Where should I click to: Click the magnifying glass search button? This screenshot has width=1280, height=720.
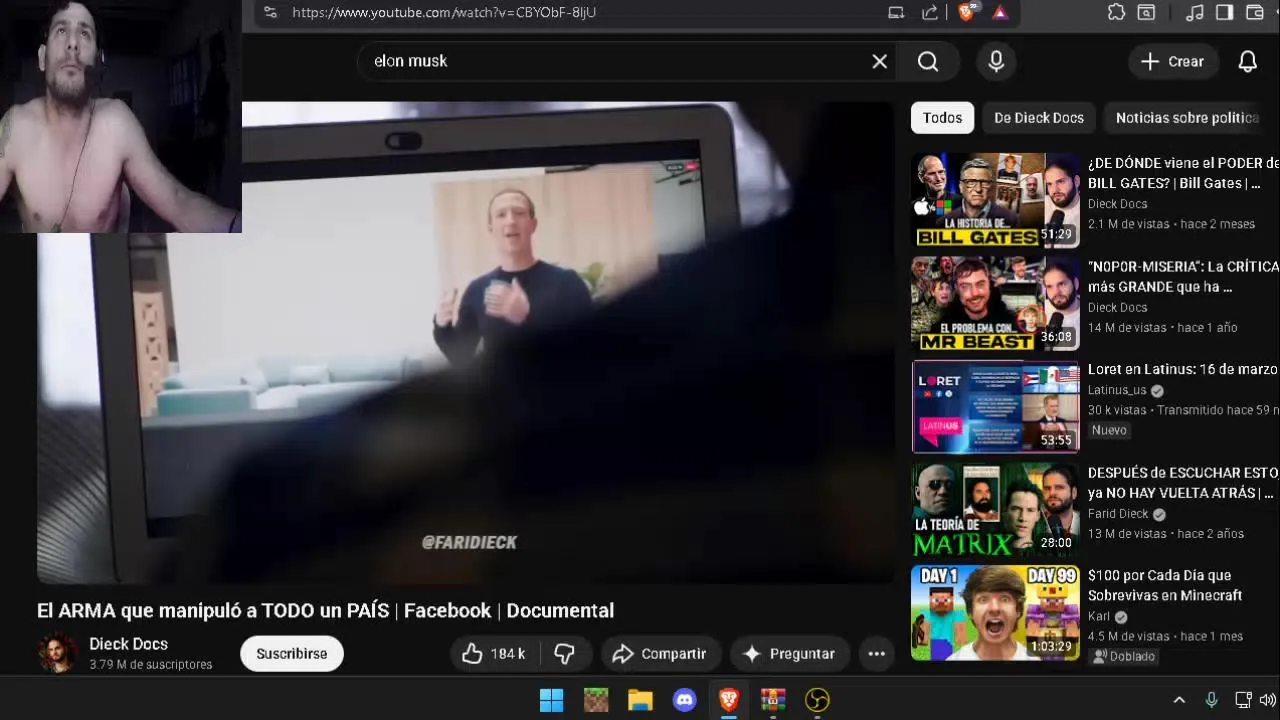pyautogui.click(x=928, y=61)
